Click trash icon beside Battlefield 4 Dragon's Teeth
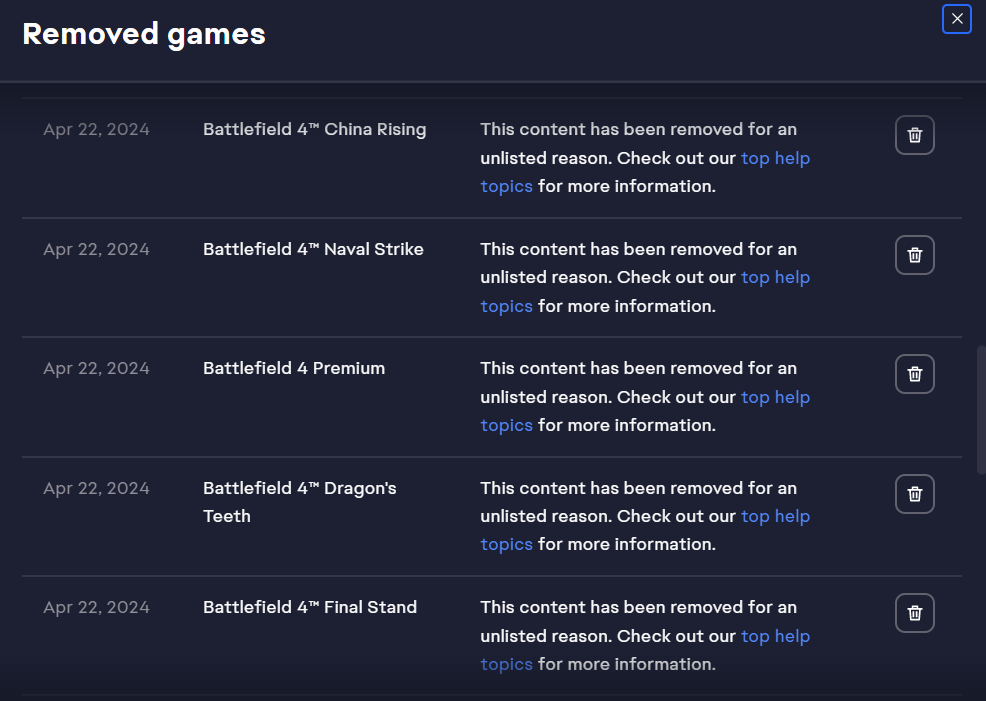The height and width of the screenshot is (701, 986). tap(914, 494)
